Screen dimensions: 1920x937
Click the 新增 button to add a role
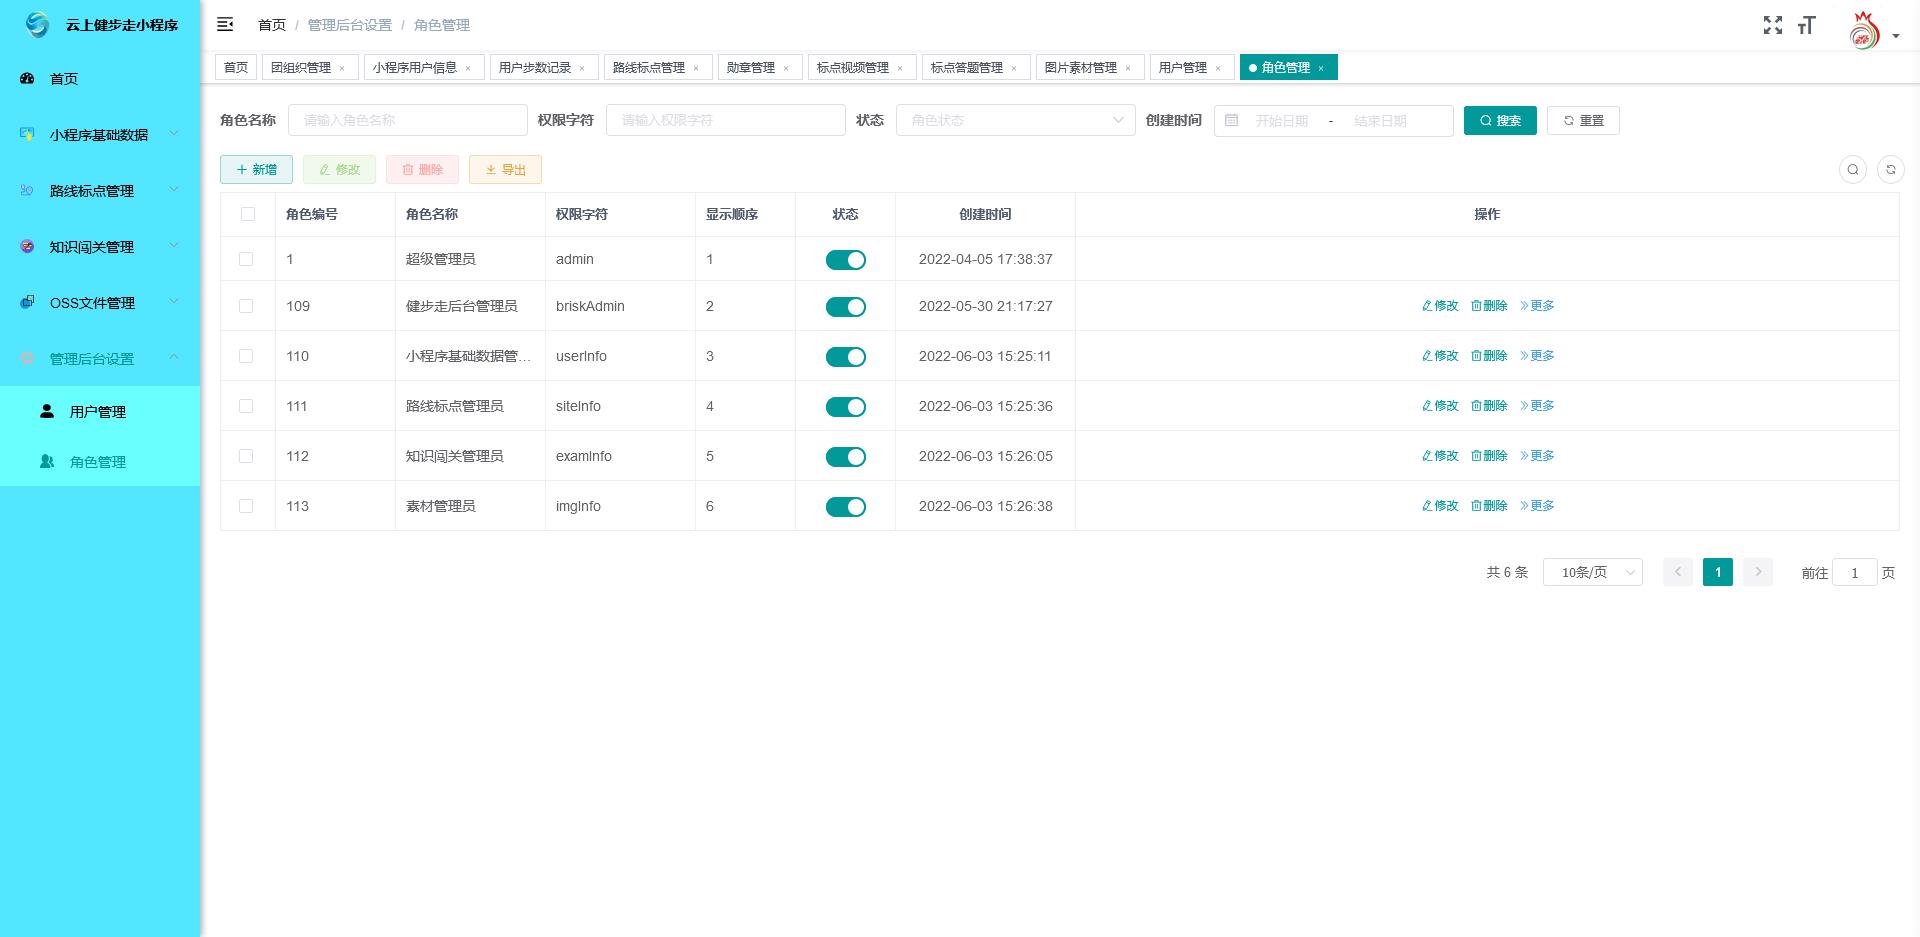pyautogui.click(x=256, y=170)
